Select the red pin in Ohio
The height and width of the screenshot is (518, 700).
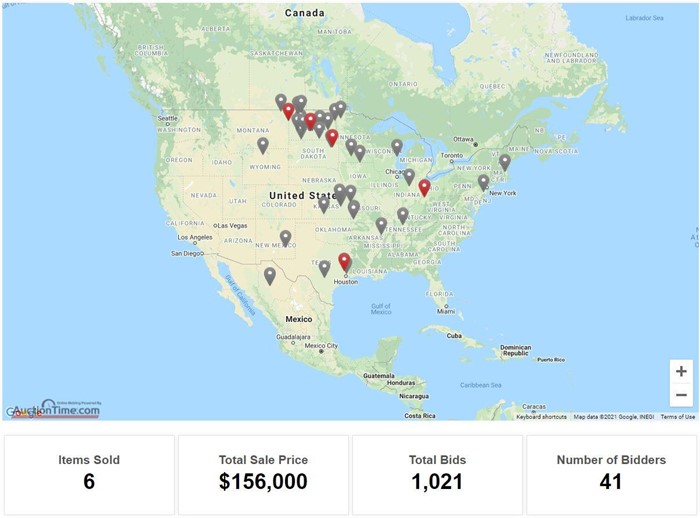(424, 188)
